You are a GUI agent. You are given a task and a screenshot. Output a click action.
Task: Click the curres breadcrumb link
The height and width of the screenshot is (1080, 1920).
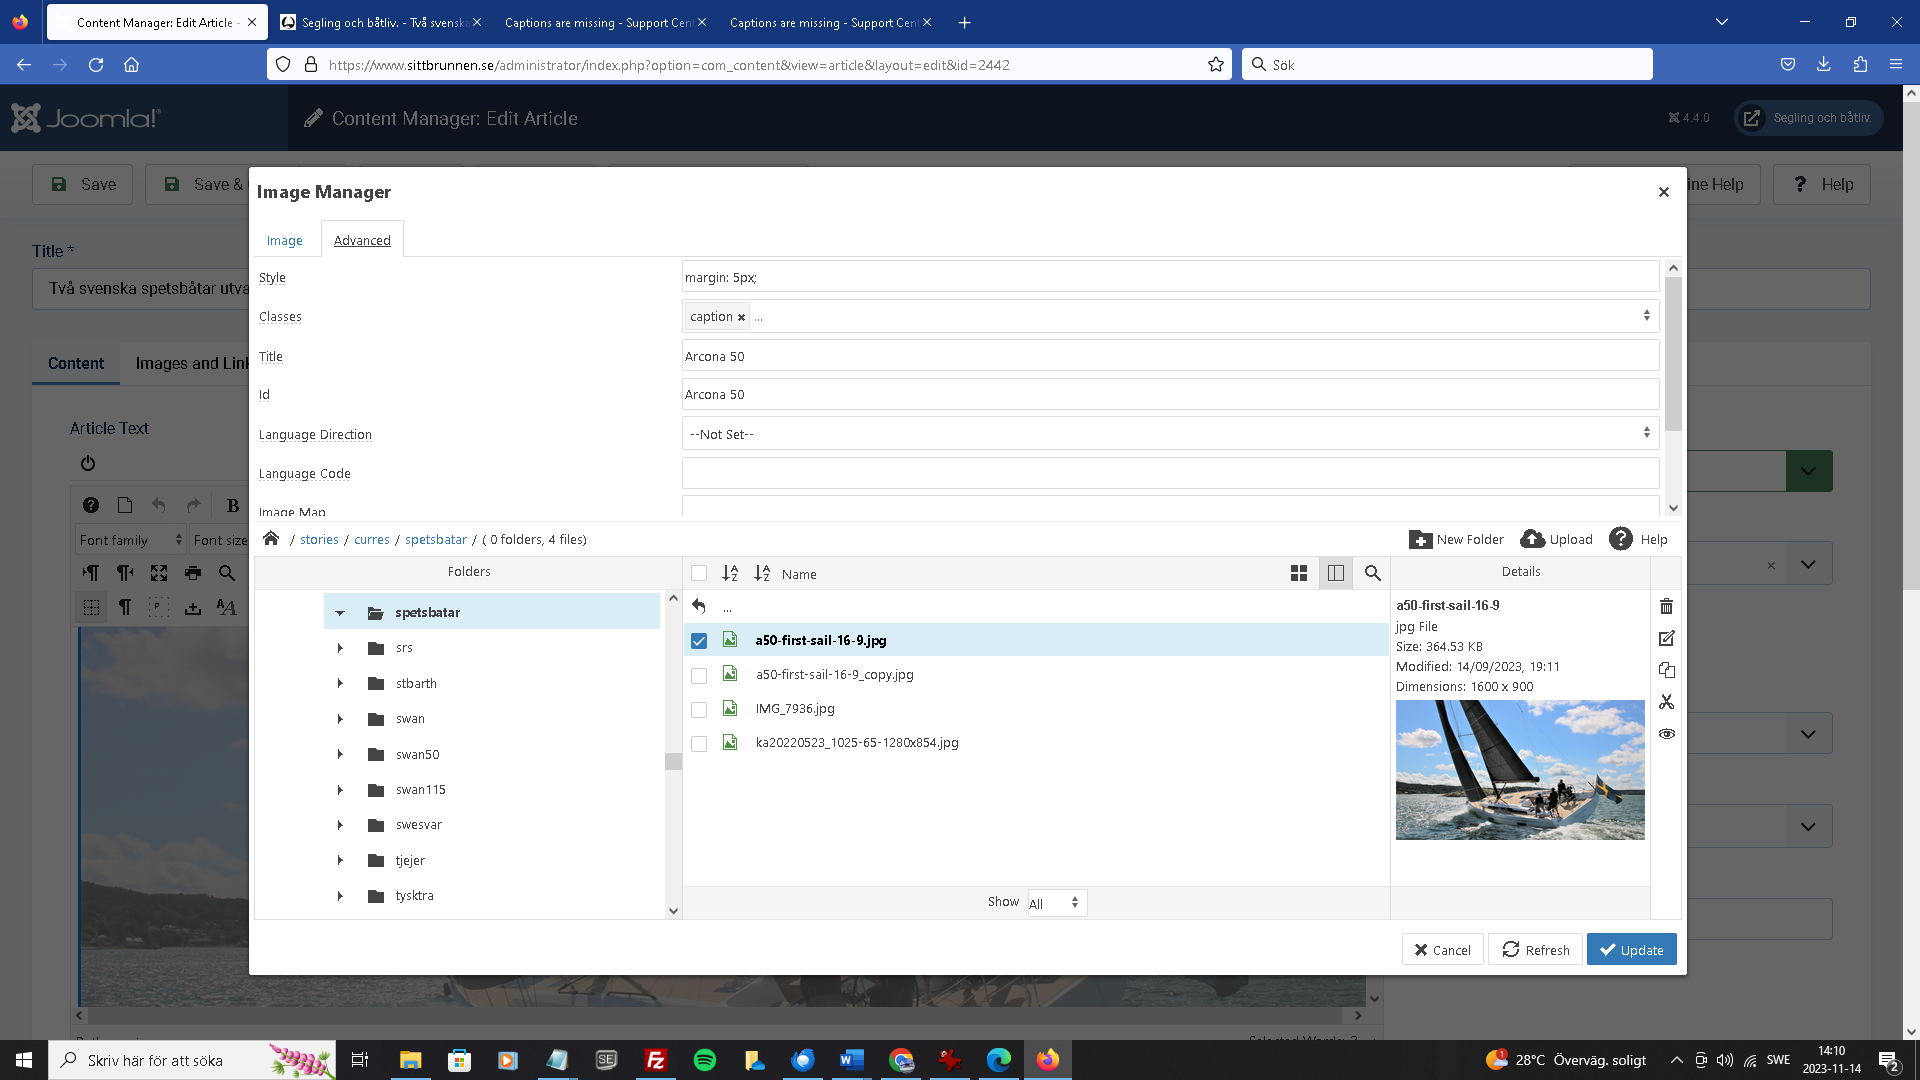tap(371, 540)
